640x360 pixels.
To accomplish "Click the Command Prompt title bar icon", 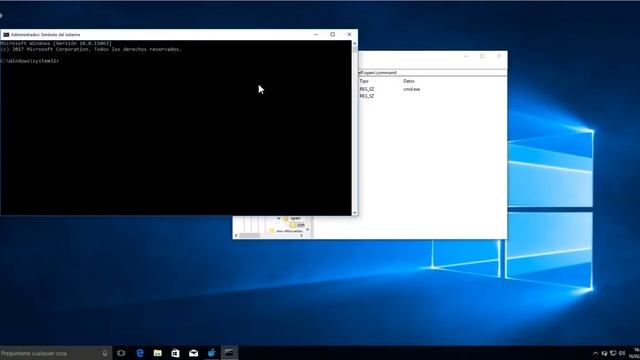I will click(x=6, y=35).
